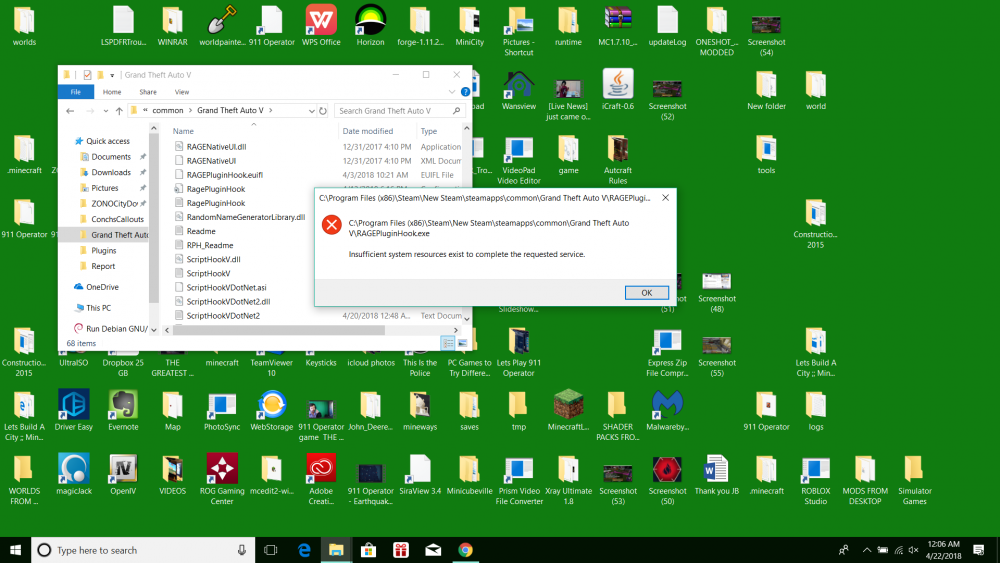Switch to the Home ribbon tab
This screenshot has height=563, width=1000.
click(x=112, y=92)
